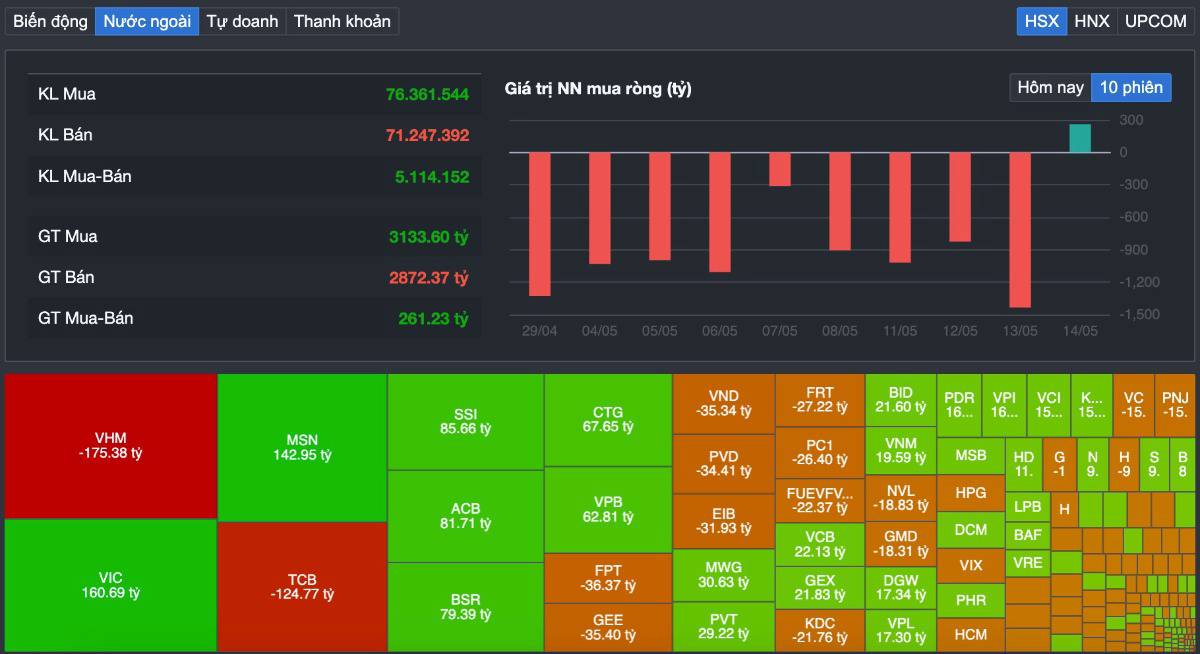Click the DCM treemap tile
This screenshot has height=654, width=1200.
tap(970, 529)
